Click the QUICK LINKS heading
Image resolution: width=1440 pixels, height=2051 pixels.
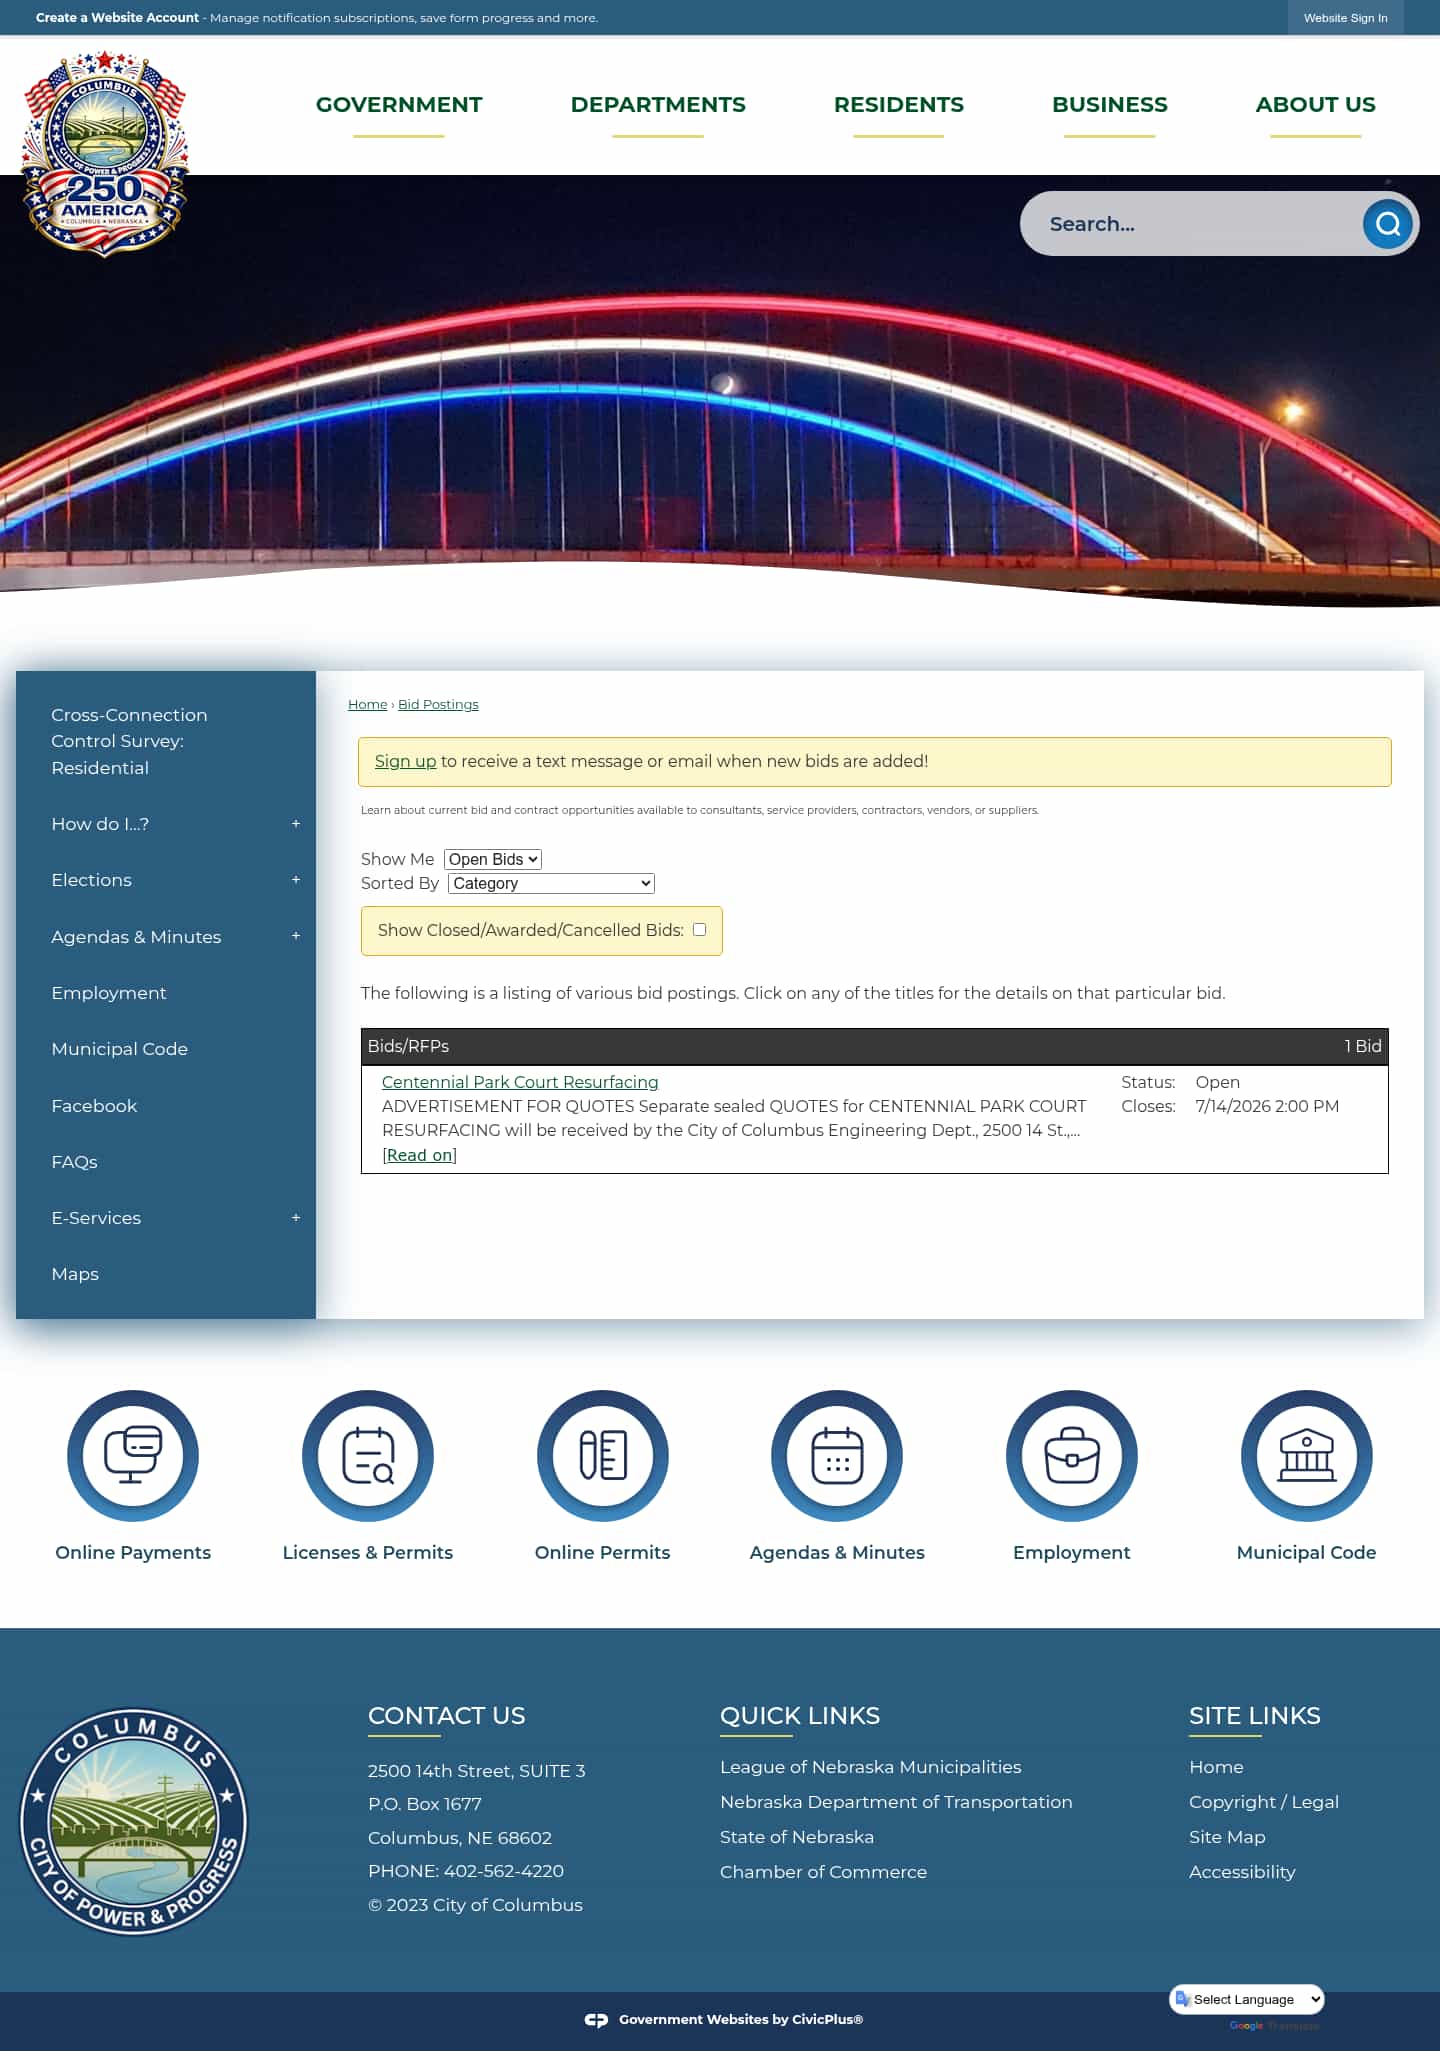pyautogui.click(x=800, y=1716)
